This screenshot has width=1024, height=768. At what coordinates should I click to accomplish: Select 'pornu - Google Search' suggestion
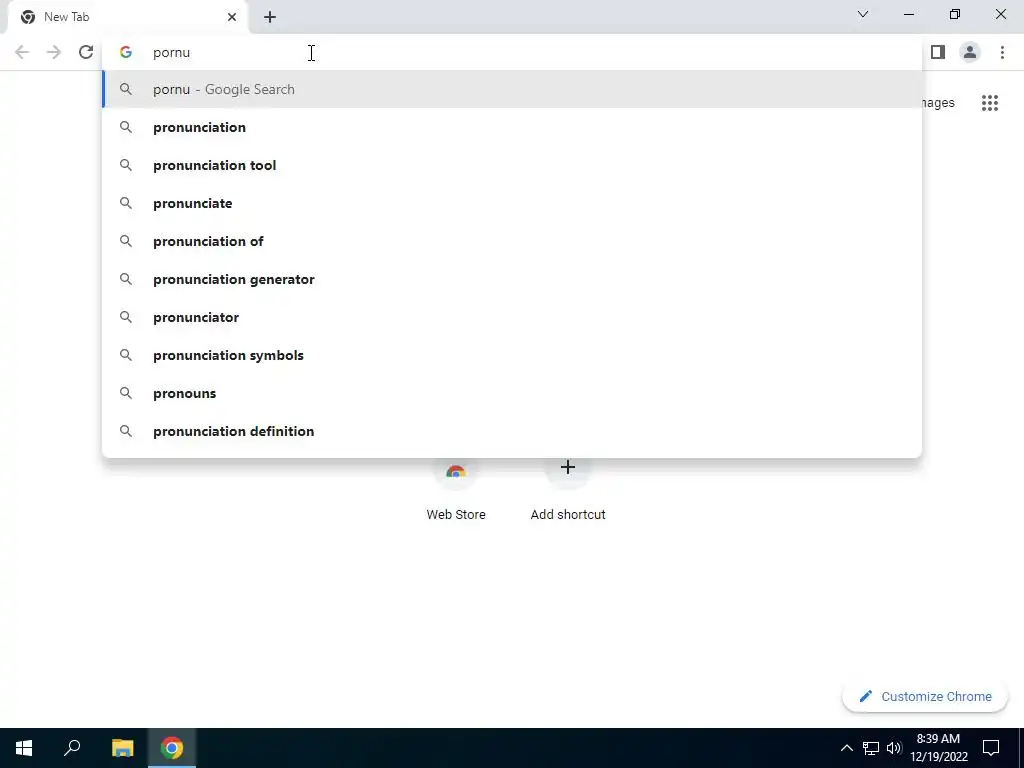click(x=512, y=89)
